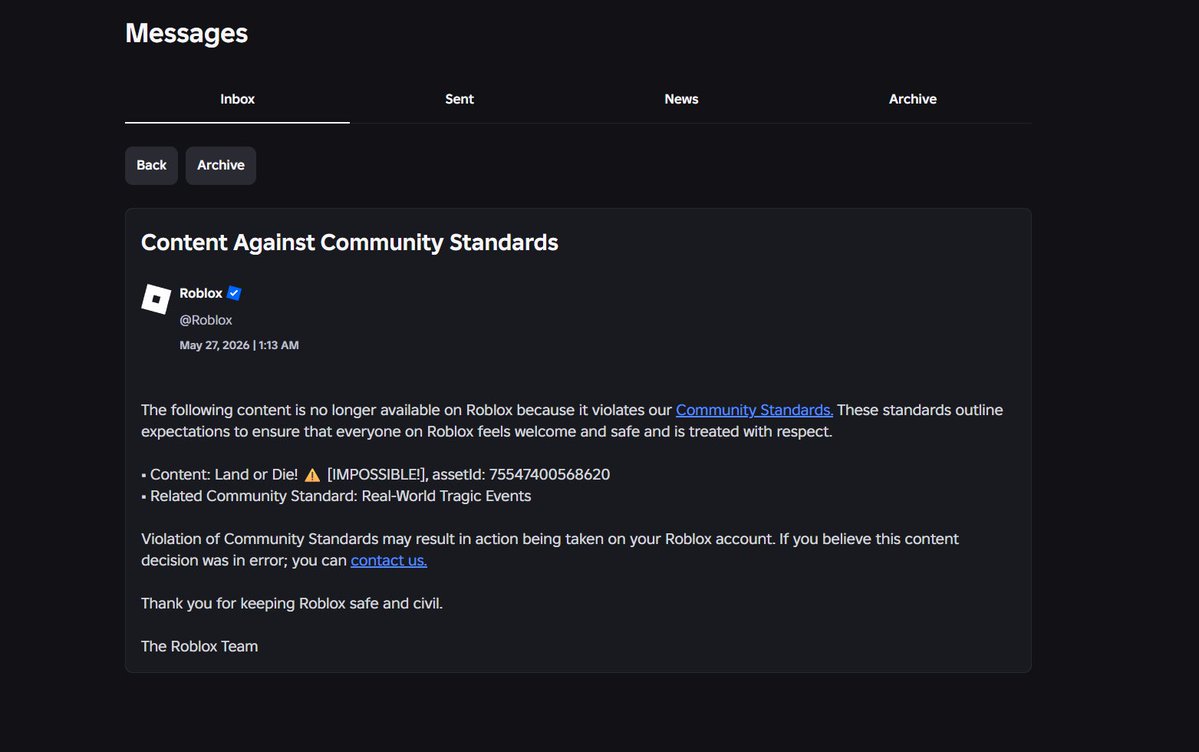Click the Back button
Screen dimensions: 1199x752
(151, 165)
